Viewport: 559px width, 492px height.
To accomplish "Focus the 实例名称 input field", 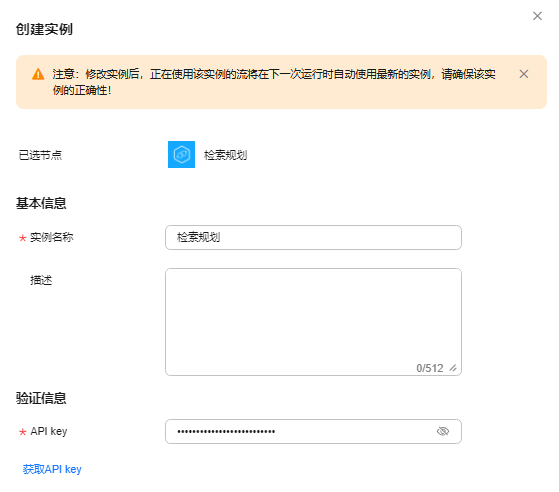I will tap(313, 237).
